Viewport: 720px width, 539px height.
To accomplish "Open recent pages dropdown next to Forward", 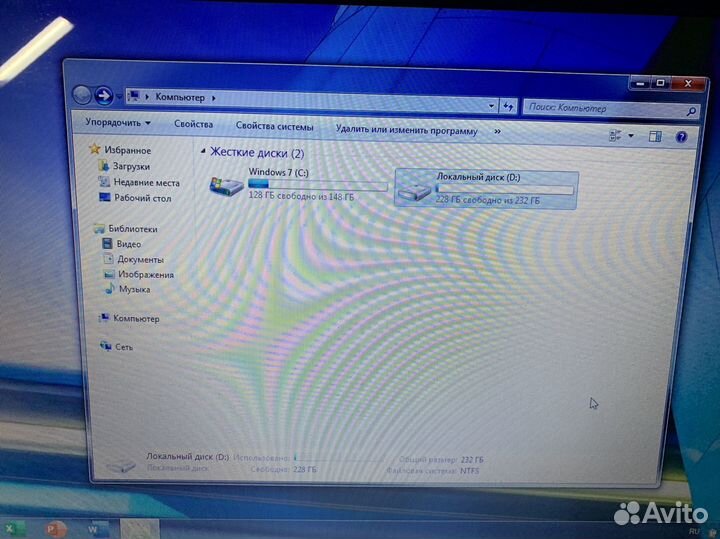I will 119,96.
